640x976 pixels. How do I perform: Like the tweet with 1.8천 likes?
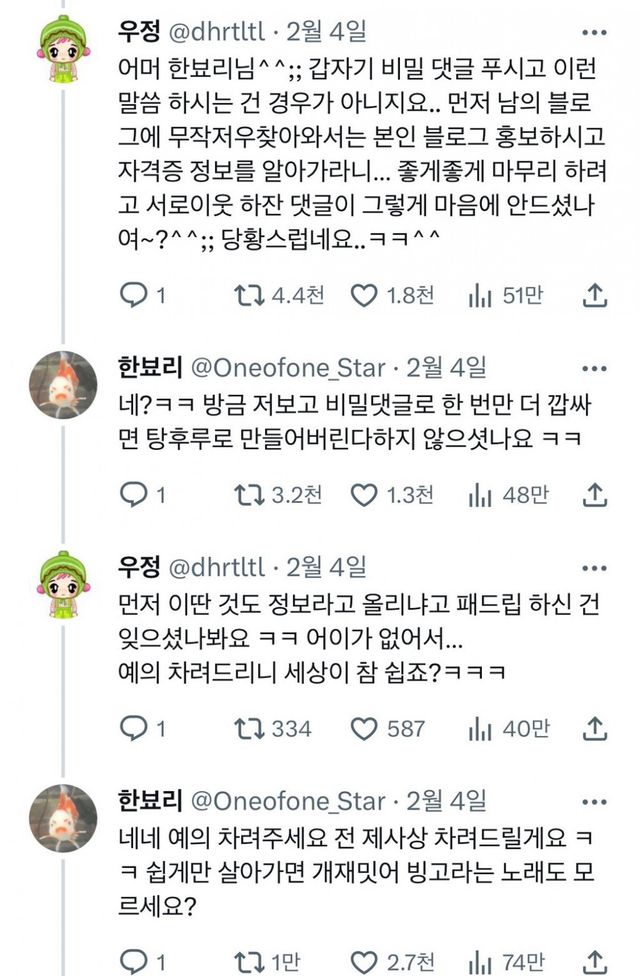tap(365, 295)
